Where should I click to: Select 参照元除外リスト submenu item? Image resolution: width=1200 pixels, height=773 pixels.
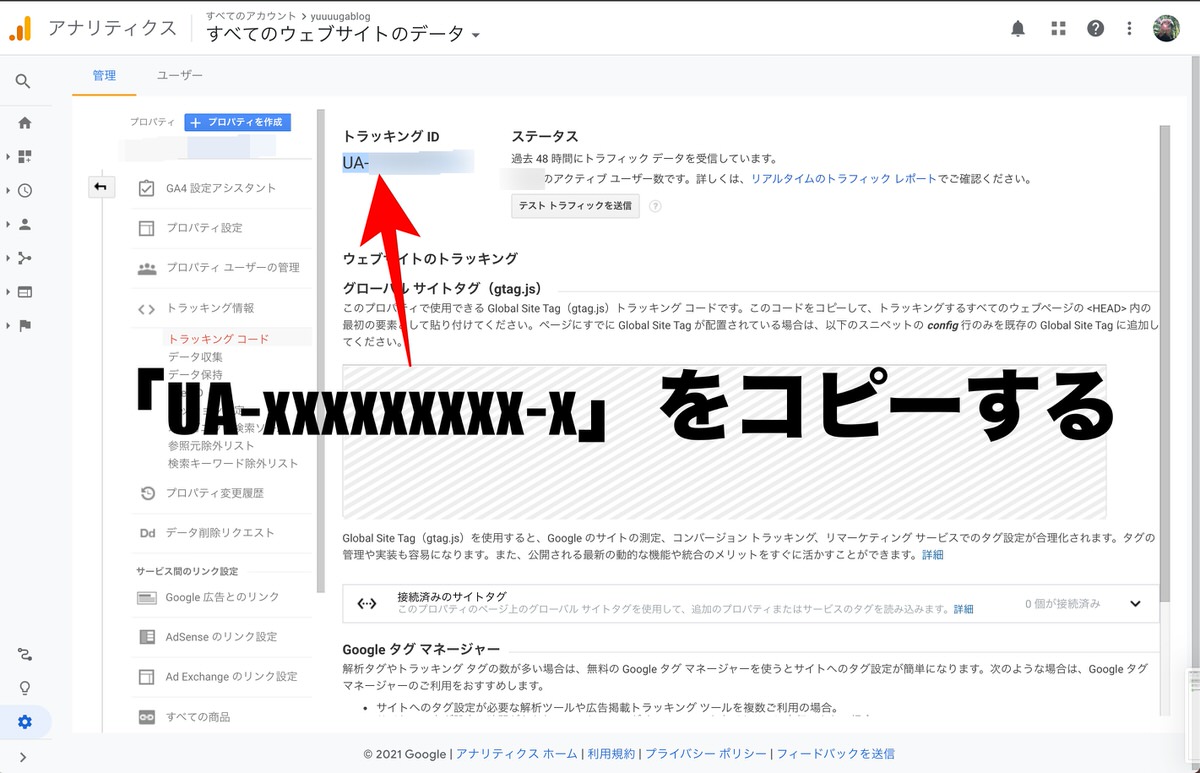(212, 446)
